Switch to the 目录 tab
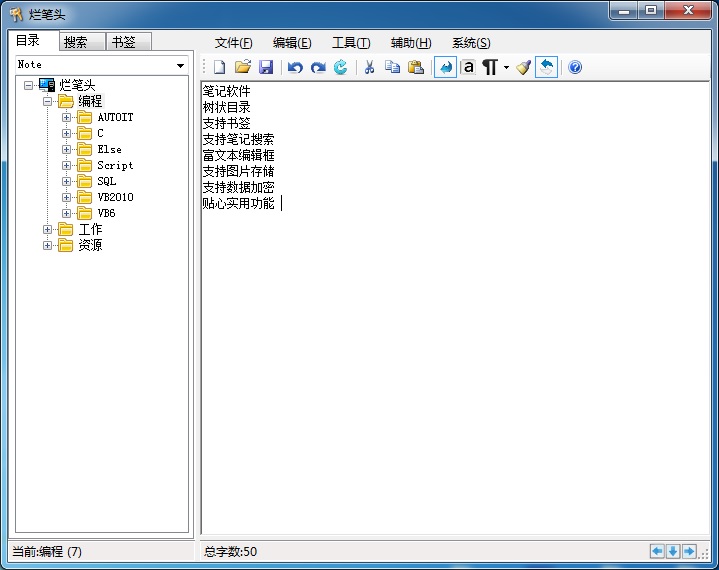The width and height of the screenshot is (719, 570). [x=33, y=40]
